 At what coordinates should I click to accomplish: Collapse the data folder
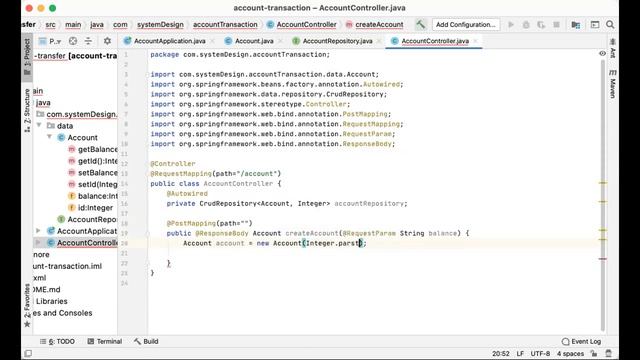click(x=39, y=125)
